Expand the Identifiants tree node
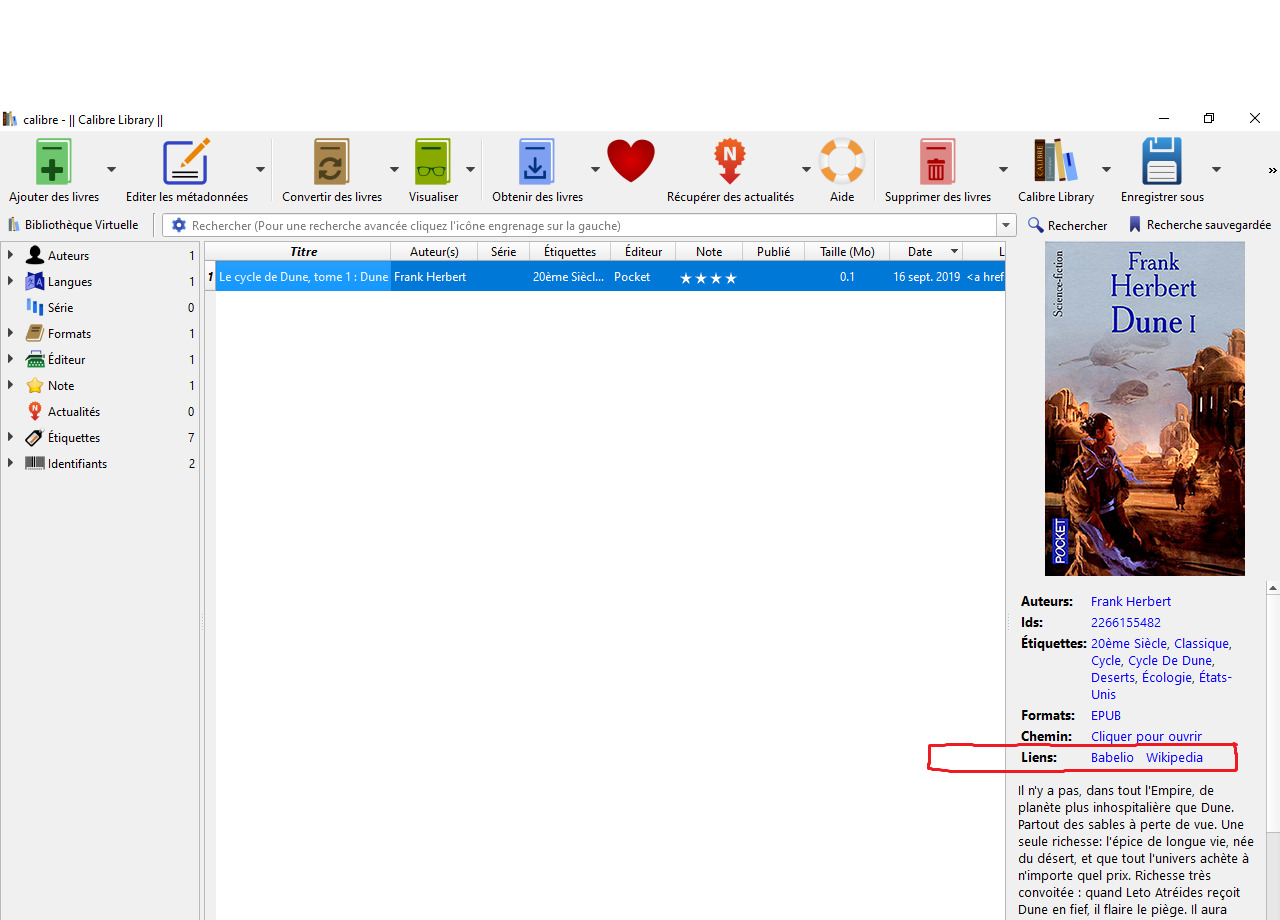Screen dimensions: 1280x920 pyautogui.click(x=11, y=463)
